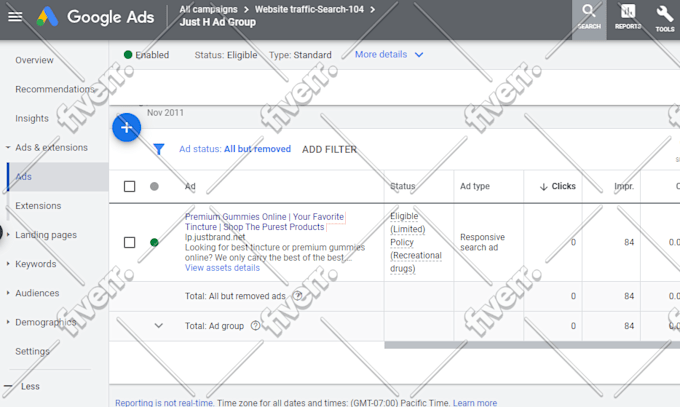Sort by the Ad column header
Screen dimensions: 680x407
pyautogui.click(x=190, y=187)
